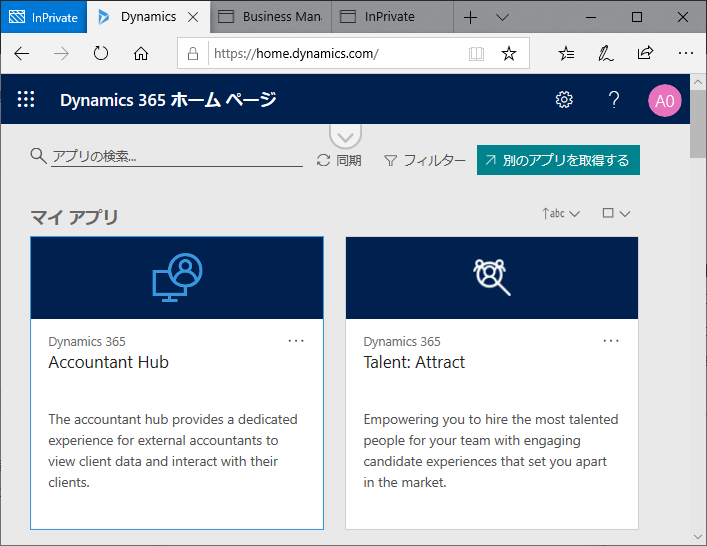The height and width of the screenshot is (546, 707).
Task: Go back in the browser
Action: pos(21,54)
